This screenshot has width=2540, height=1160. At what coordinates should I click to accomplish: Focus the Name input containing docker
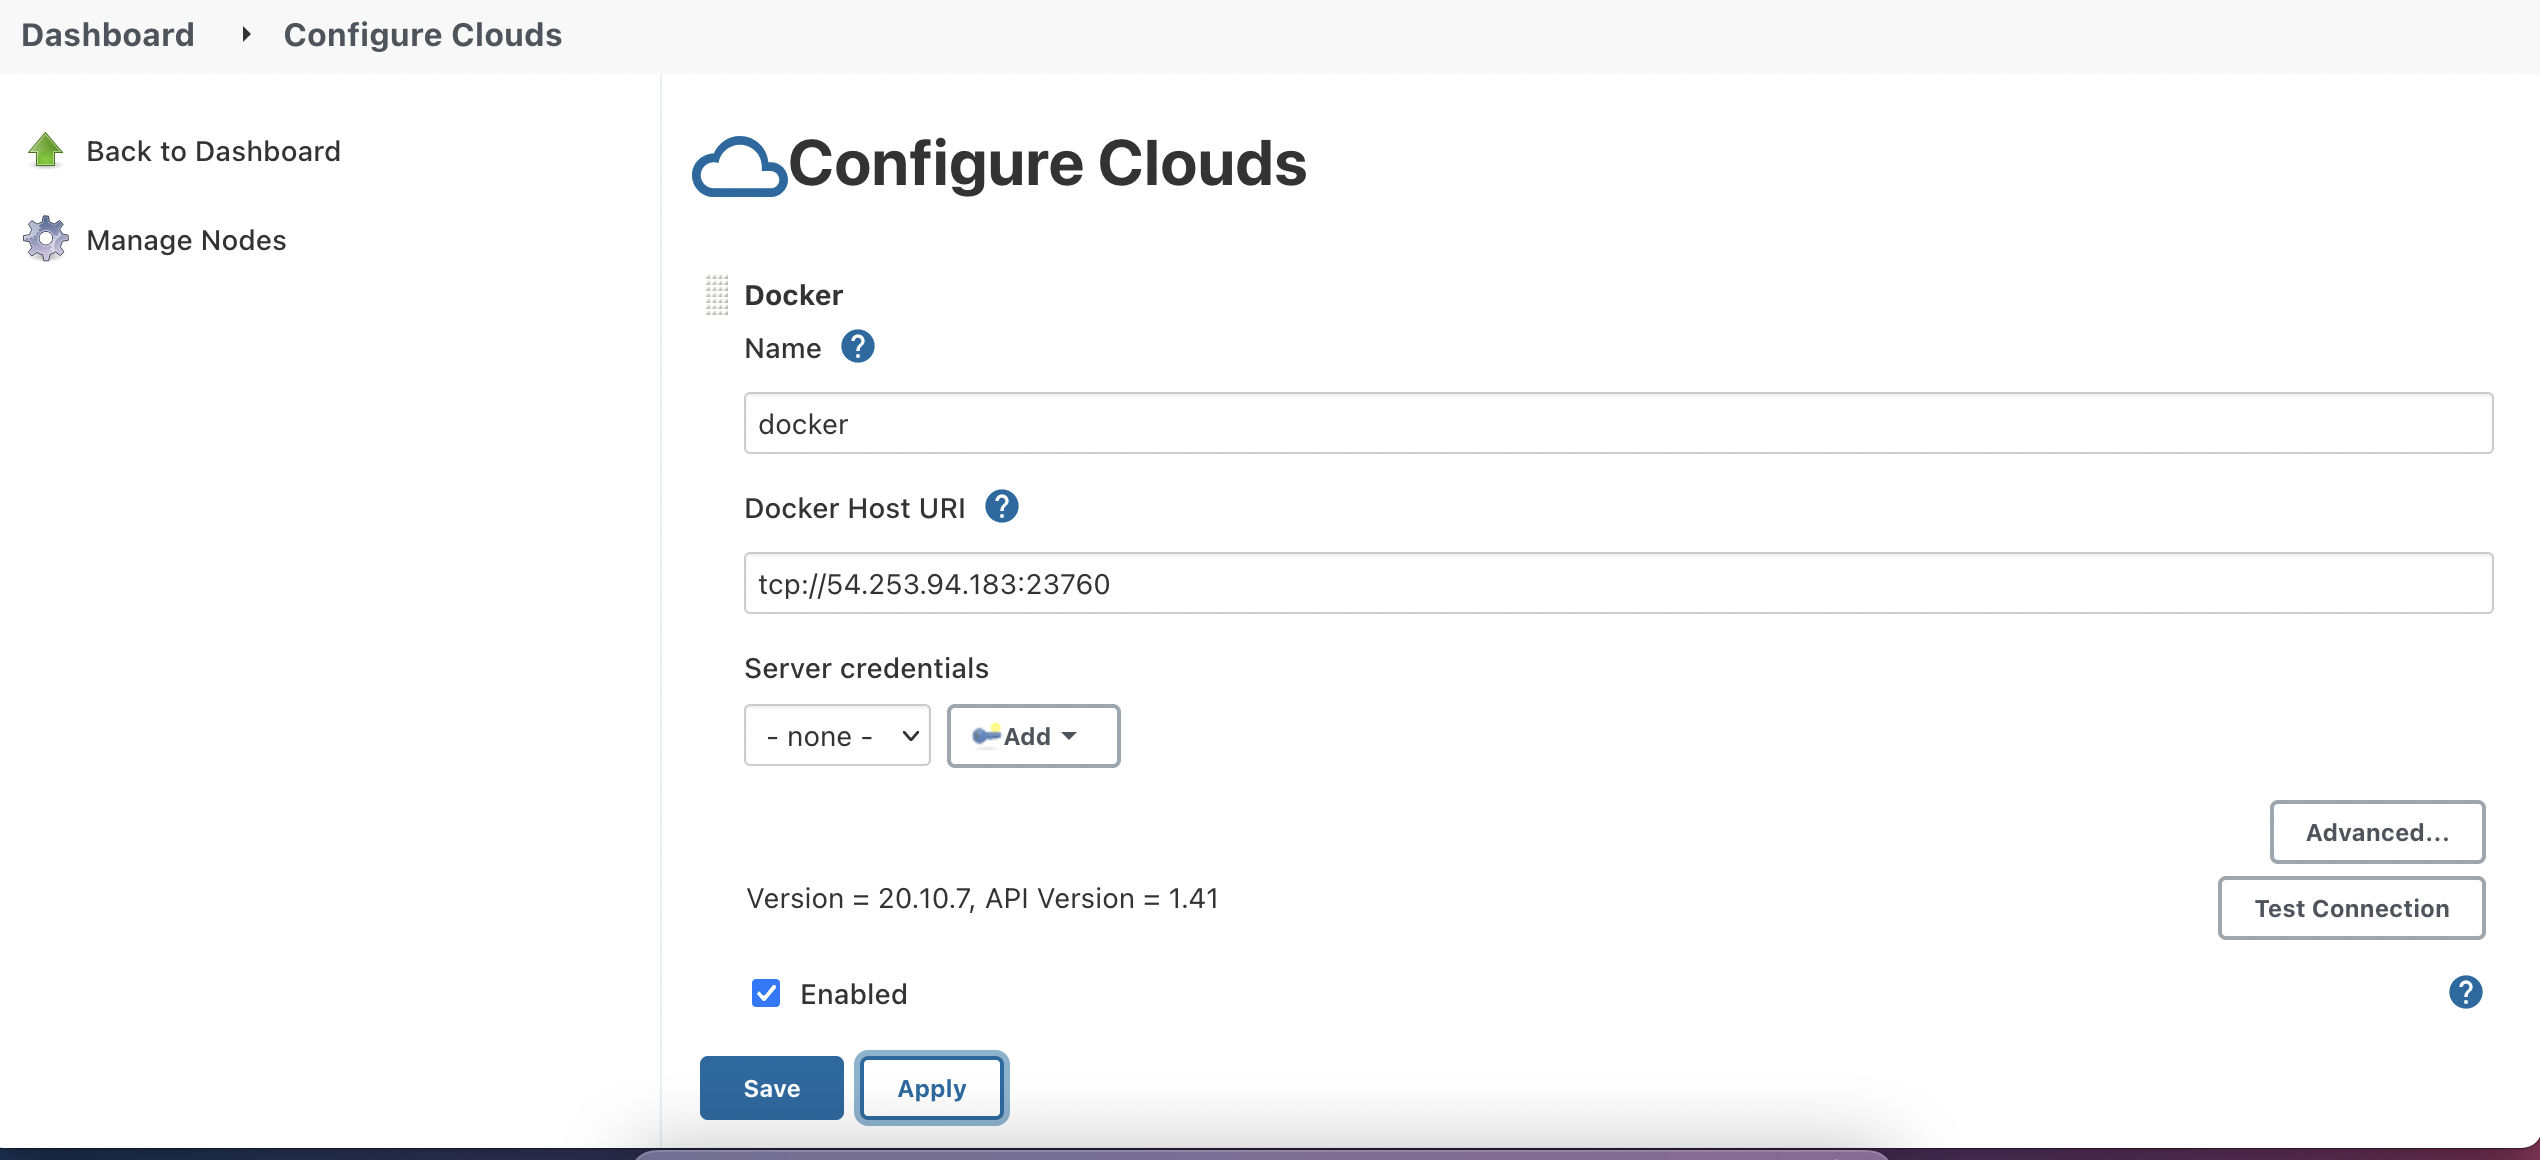(x=1618, y=423)
